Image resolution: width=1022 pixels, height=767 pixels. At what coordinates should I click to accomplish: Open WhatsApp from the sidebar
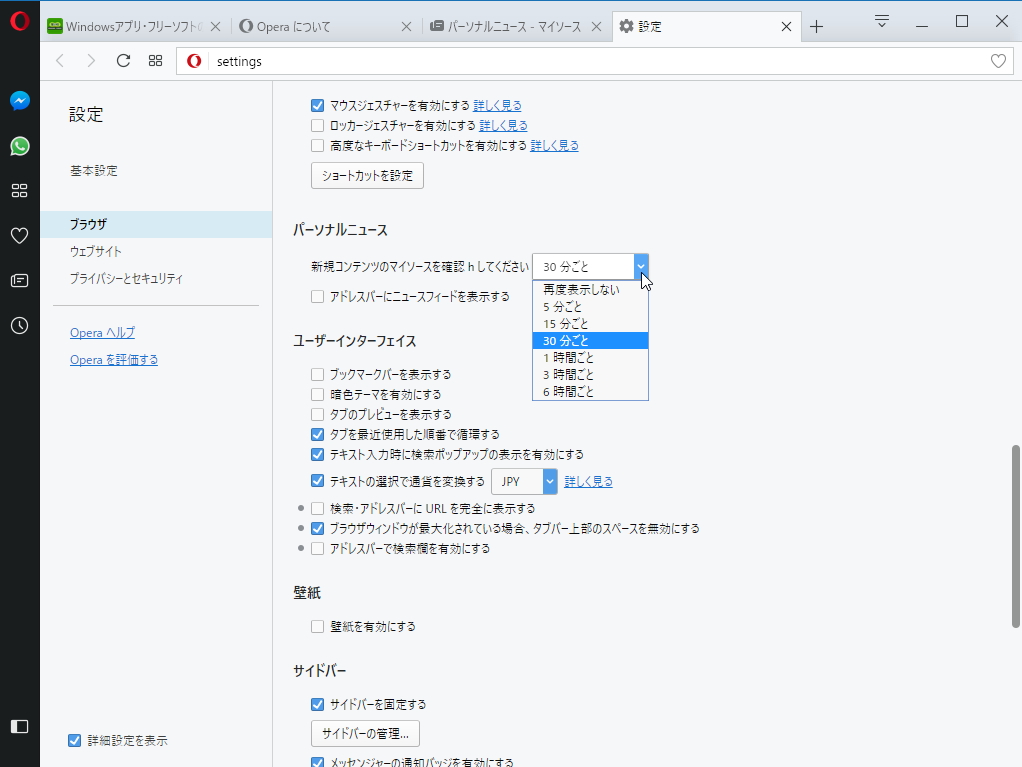[x=20, y=146]
